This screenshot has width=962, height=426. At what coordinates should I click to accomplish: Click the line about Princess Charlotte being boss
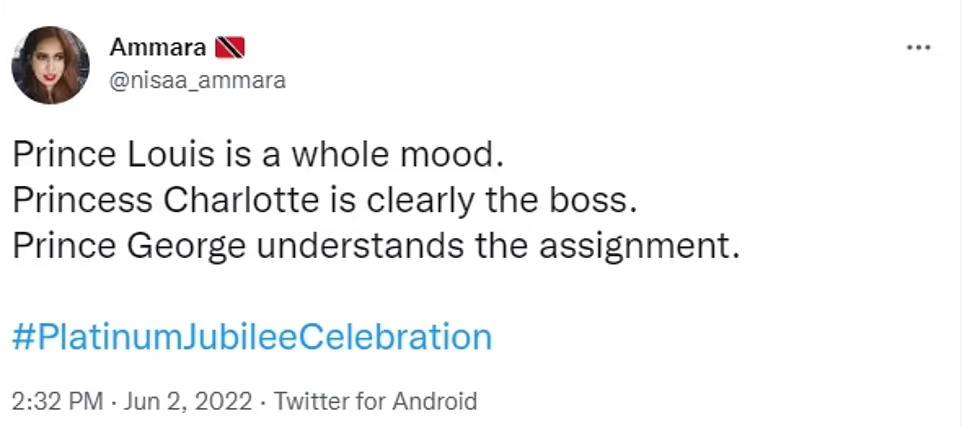pos(324,200)
